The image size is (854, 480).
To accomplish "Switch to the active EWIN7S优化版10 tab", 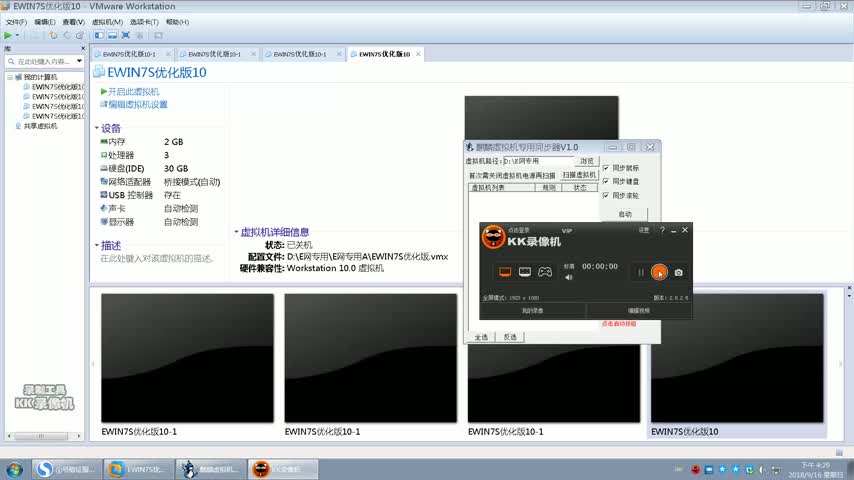I will tap(384, 54).
